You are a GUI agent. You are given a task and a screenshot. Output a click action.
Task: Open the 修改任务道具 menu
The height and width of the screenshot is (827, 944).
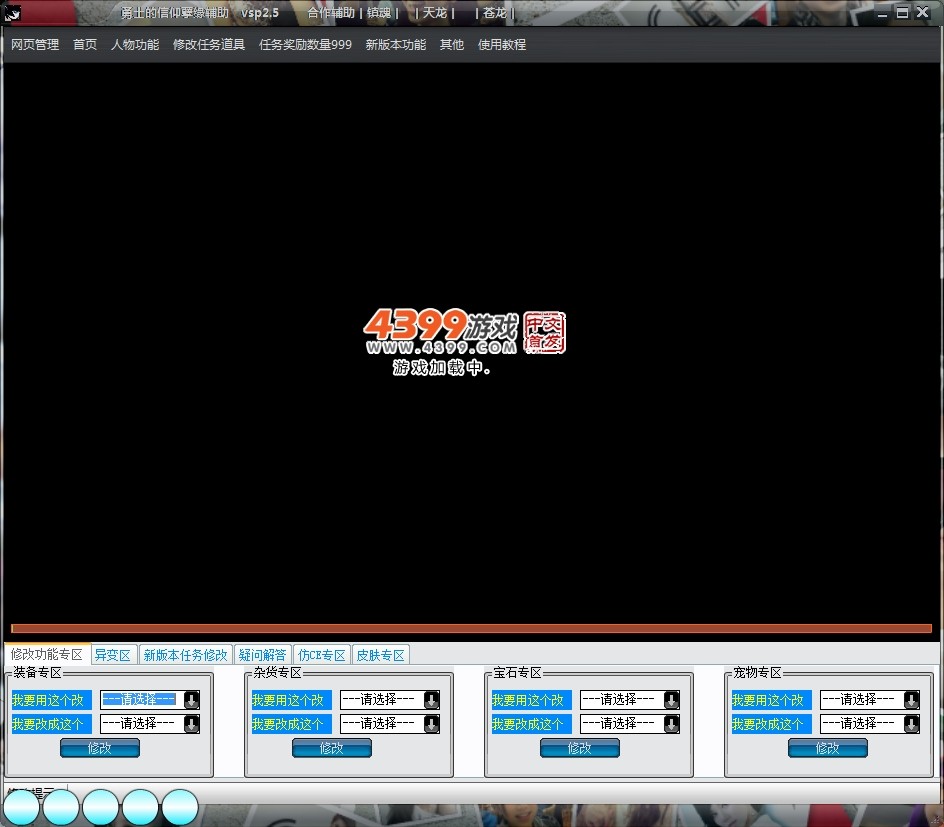(208, 45)
